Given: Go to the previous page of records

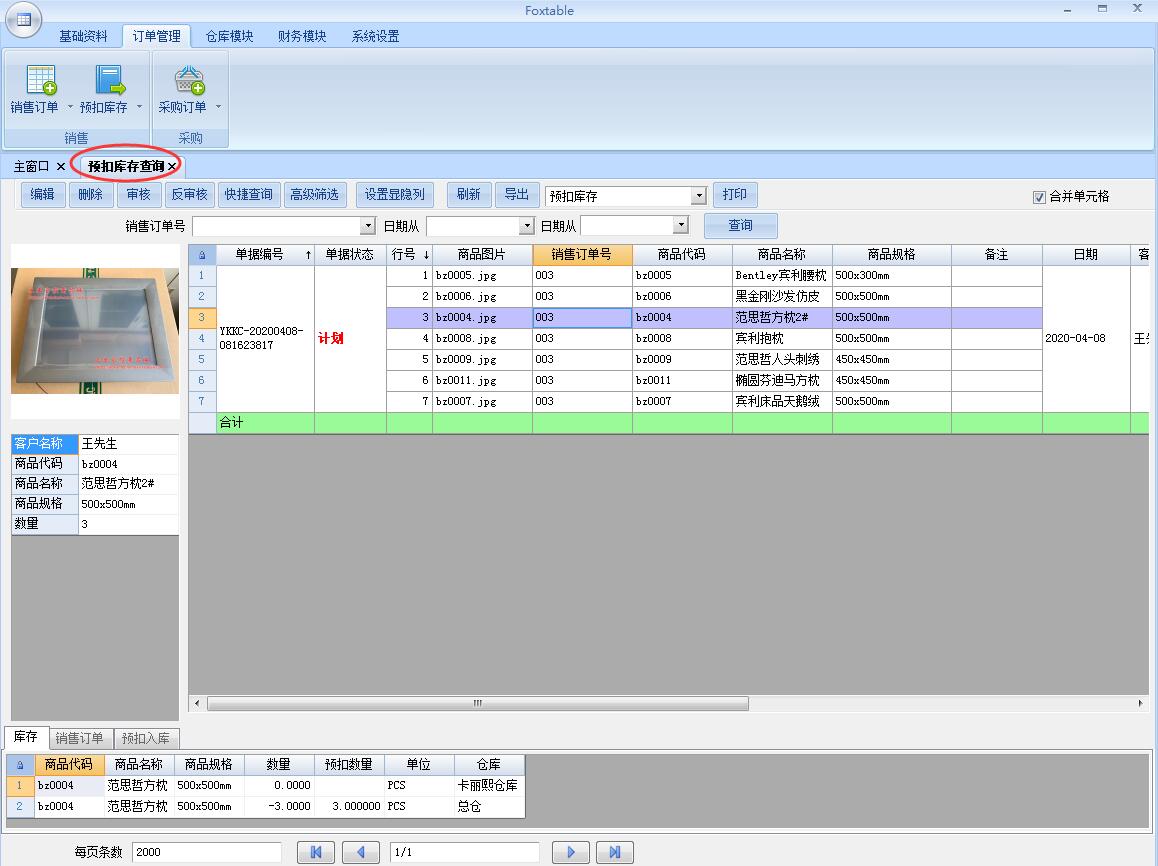Looking at the screenshot, I should point(360,852).
